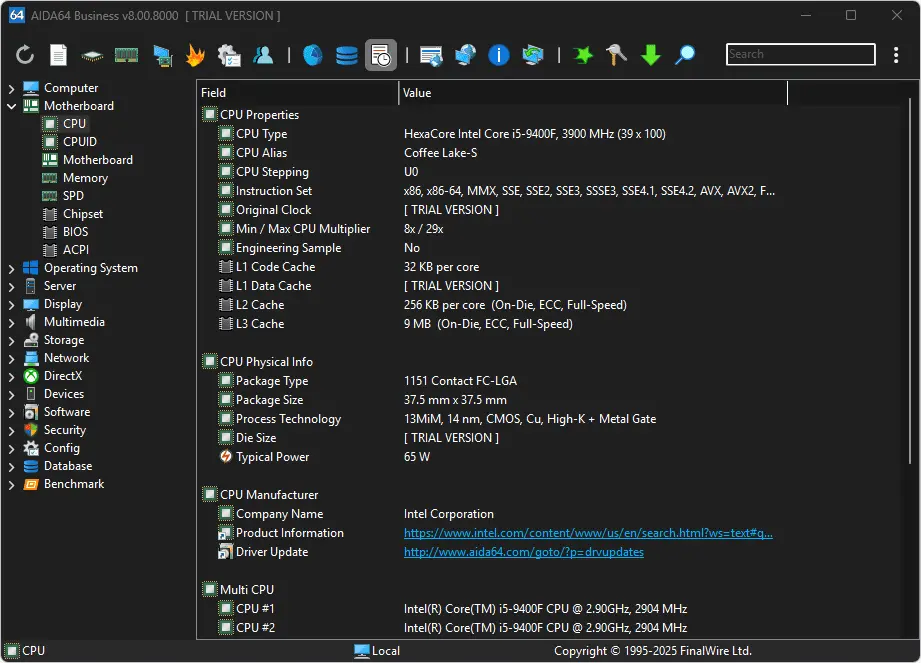921x663 pixels.
Task: Expand the Network tree node
Action: click(12, 359)
